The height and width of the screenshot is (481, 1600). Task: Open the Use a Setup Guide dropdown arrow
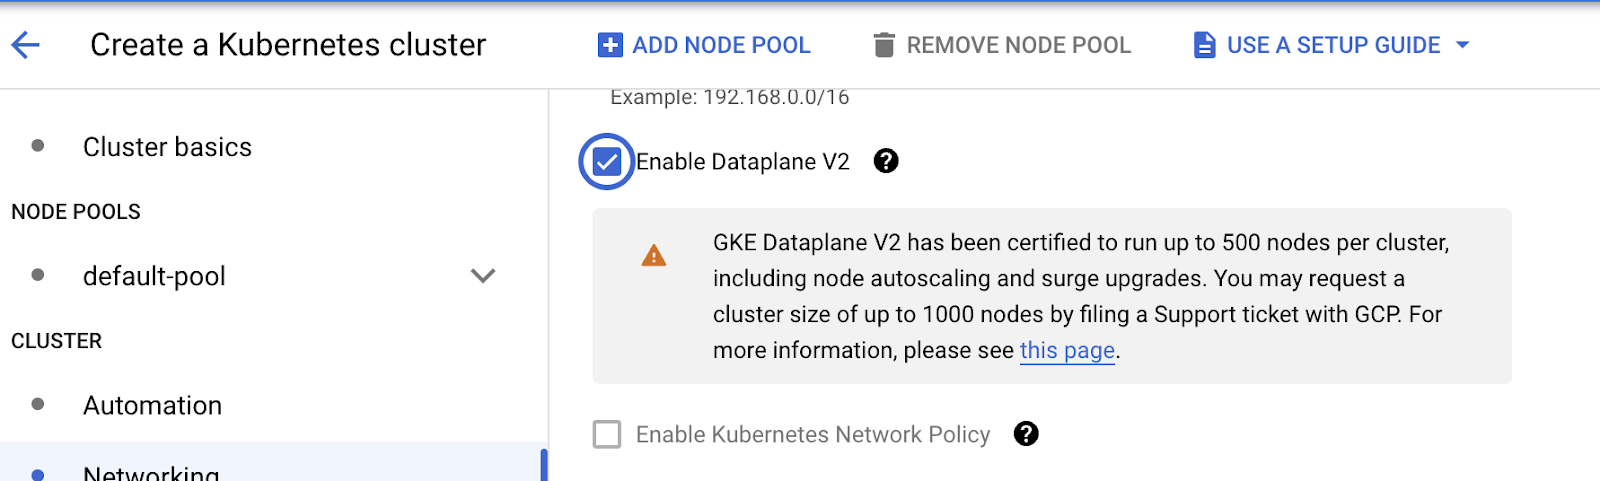(1463, 45)
